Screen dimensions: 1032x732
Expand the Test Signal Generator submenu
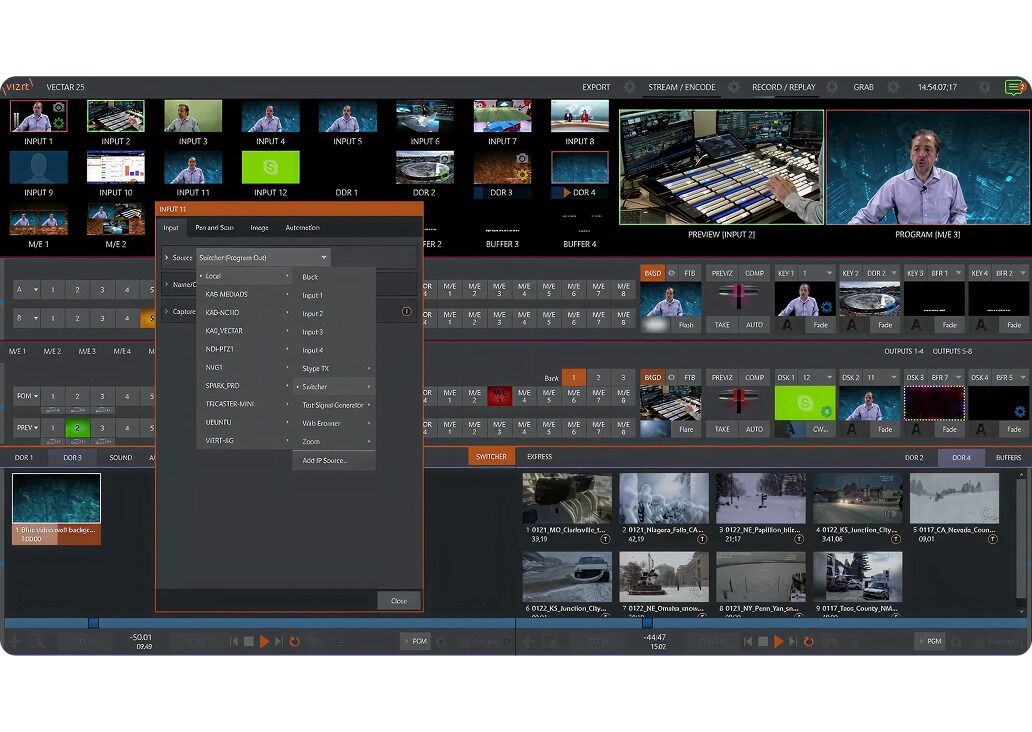[334, 404]
